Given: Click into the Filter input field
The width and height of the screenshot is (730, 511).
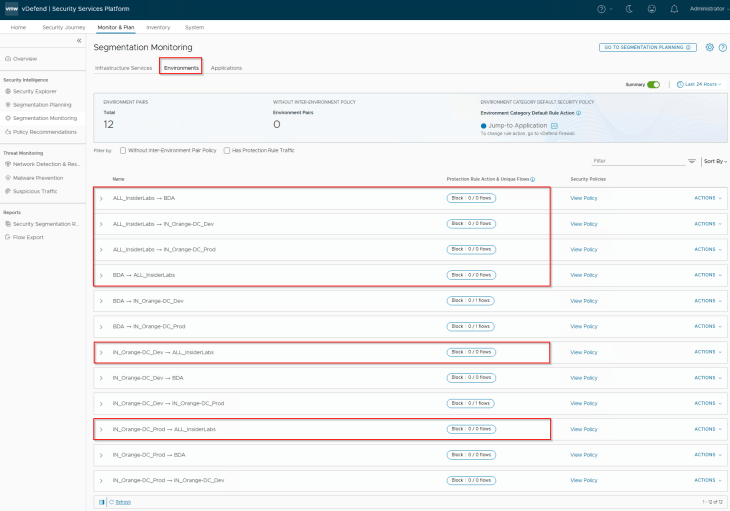Looking at the screenshot, I should tap(638, 161).
